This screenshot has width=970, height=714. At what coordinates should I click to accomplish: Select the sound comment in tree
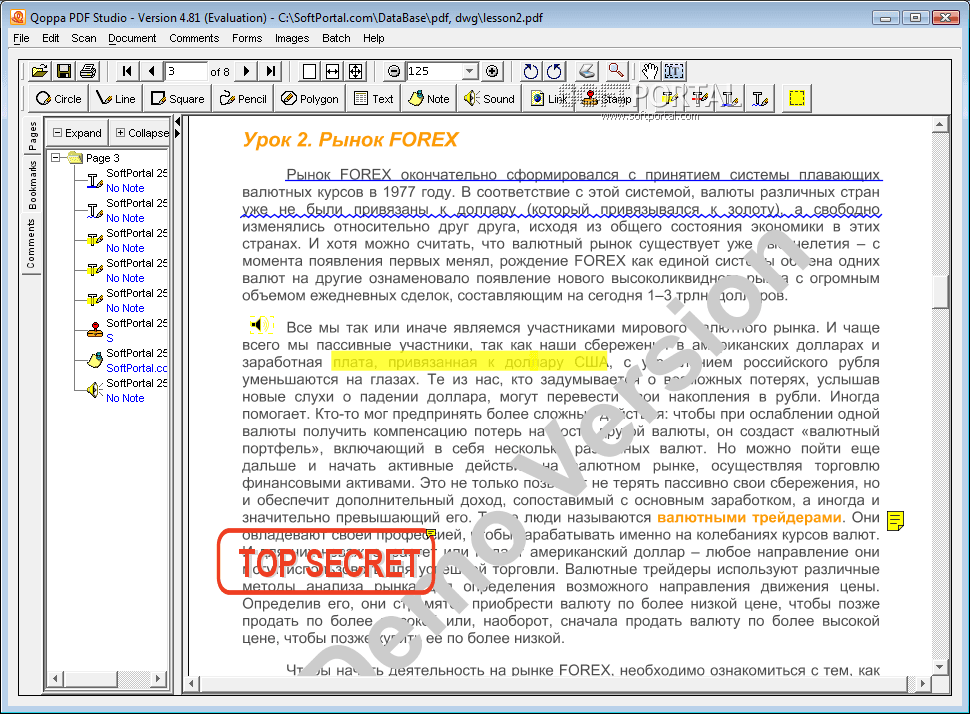tap(127, 390)
